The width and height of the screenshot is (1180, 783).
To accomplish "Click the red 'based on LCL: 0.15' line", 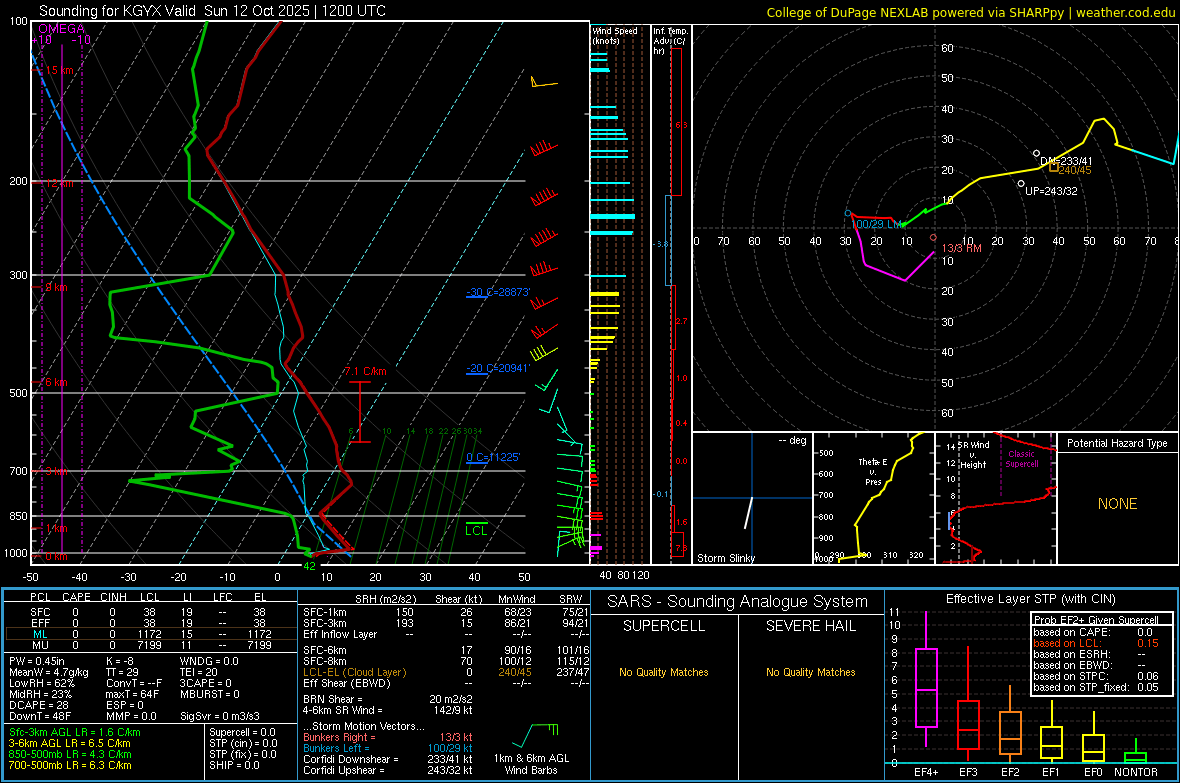I will [x=1096, y=643].
